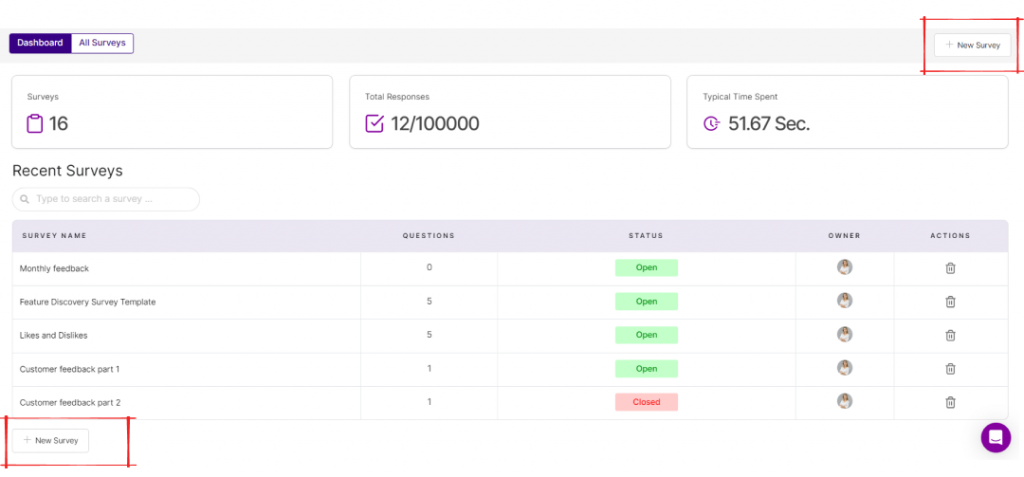Switch to the All Surveys tab
Screen dimensions: 1024x477
pos(102,43)
